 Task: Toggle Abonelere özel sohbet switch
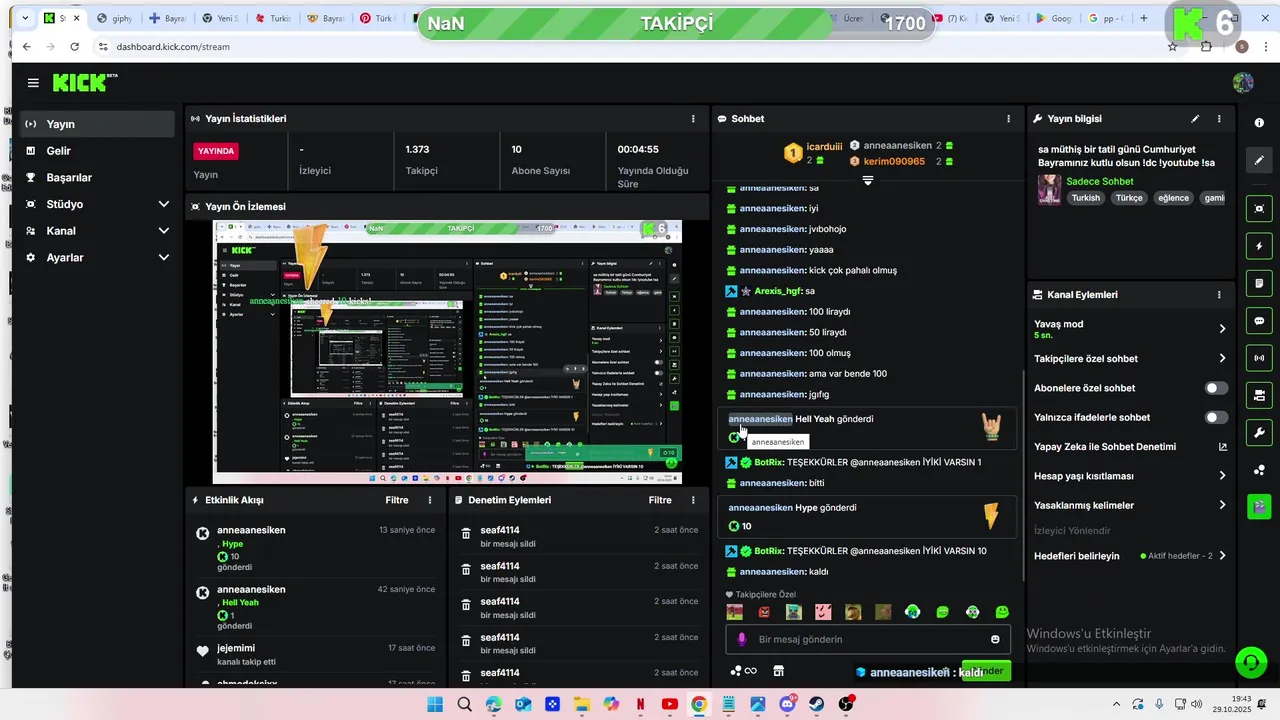(1216, 388)
